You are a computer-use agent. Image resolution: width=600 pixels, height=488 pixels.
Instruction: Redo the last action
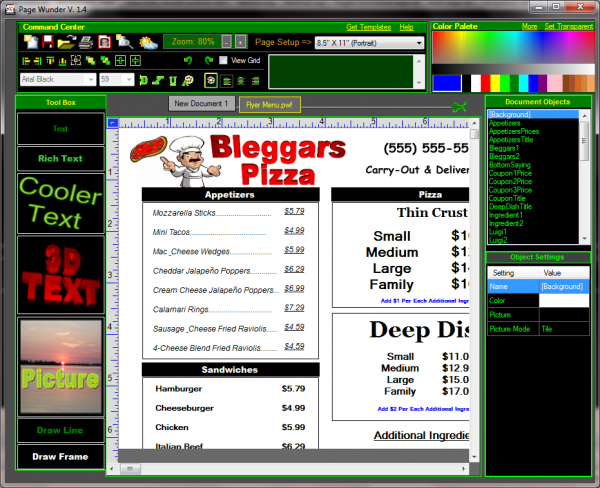(x=209, y=60)
